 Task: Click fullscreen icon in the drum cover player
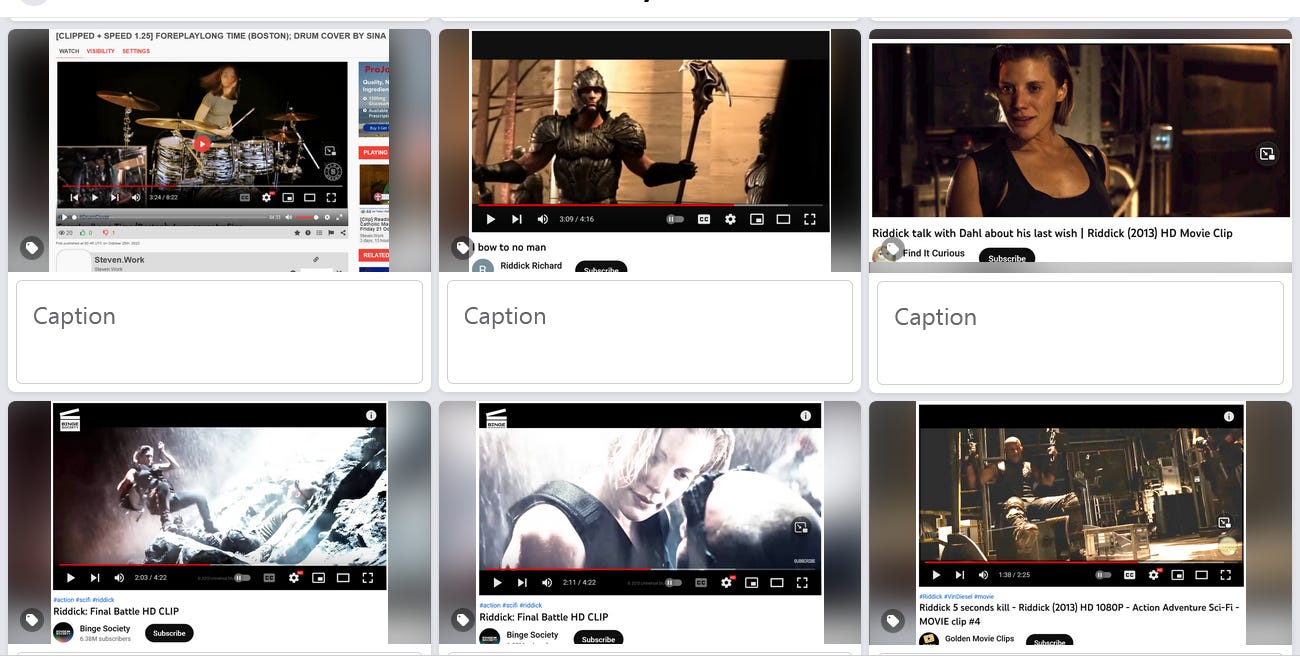332,198
